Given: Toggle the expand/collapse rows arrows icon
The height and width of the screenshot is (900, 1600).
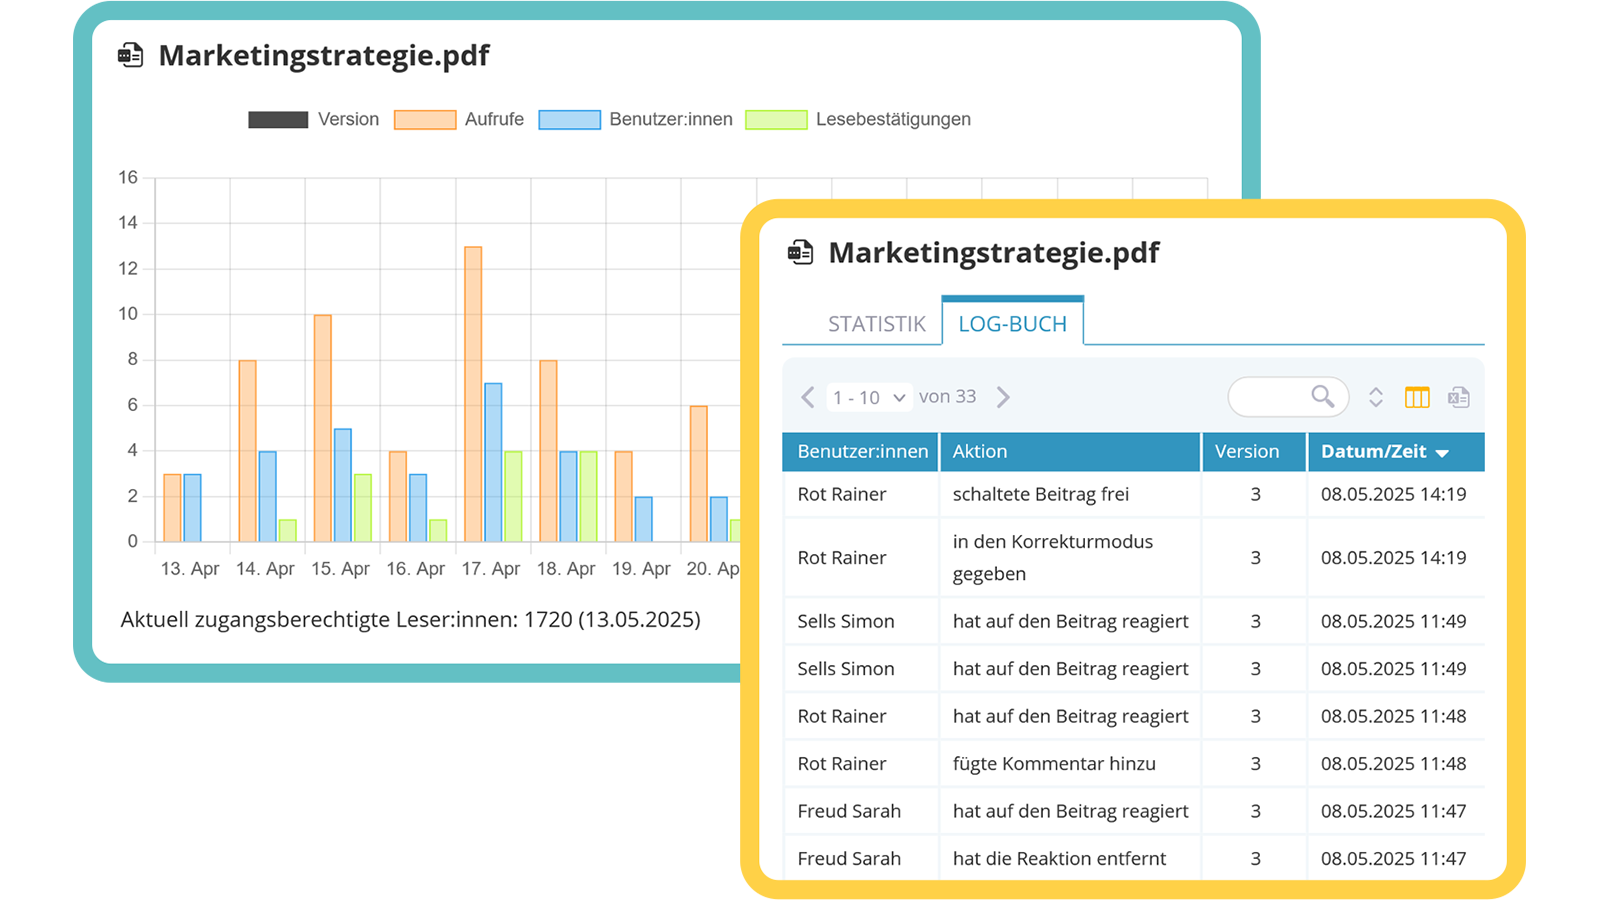Looking at the screenshot, I should coord(1376,397).
